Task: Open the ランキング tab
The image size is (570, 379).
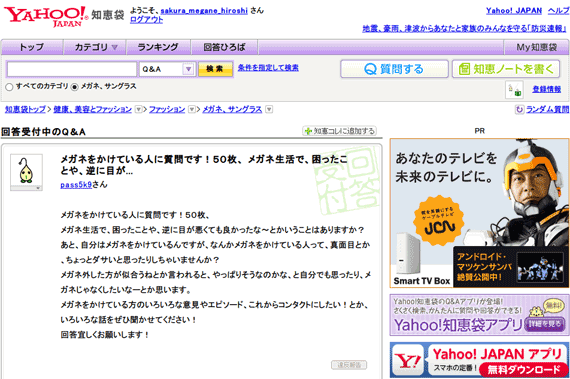Action: (x=158, y=47)
